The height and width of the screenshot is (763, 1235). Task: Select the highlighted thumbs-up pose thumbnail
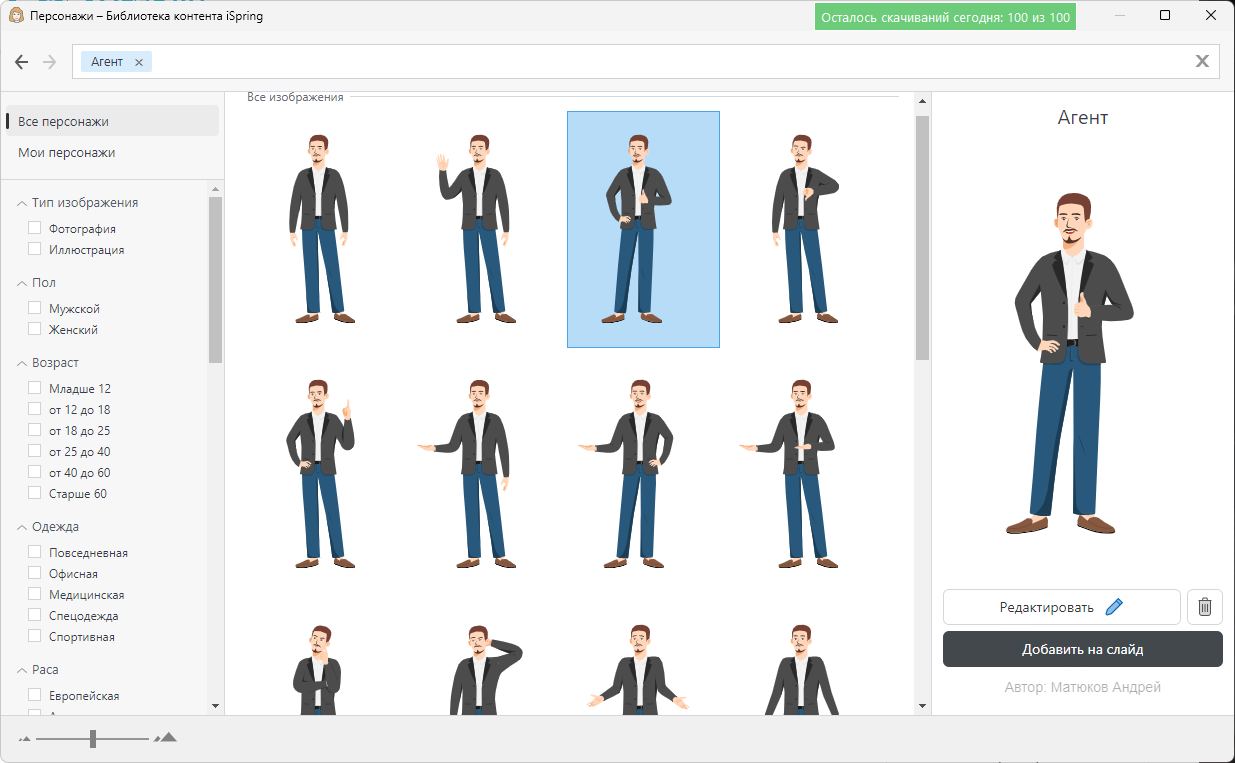(x=643, y=229)
